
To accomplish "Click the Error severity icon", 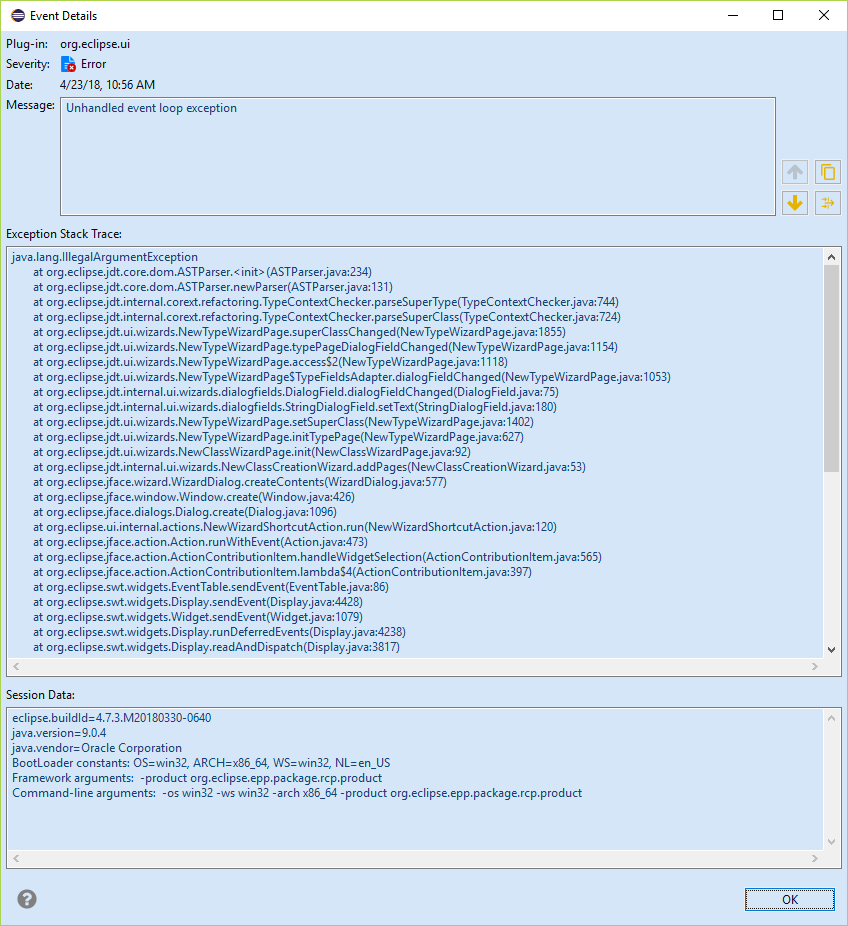I will coord(68,64).
